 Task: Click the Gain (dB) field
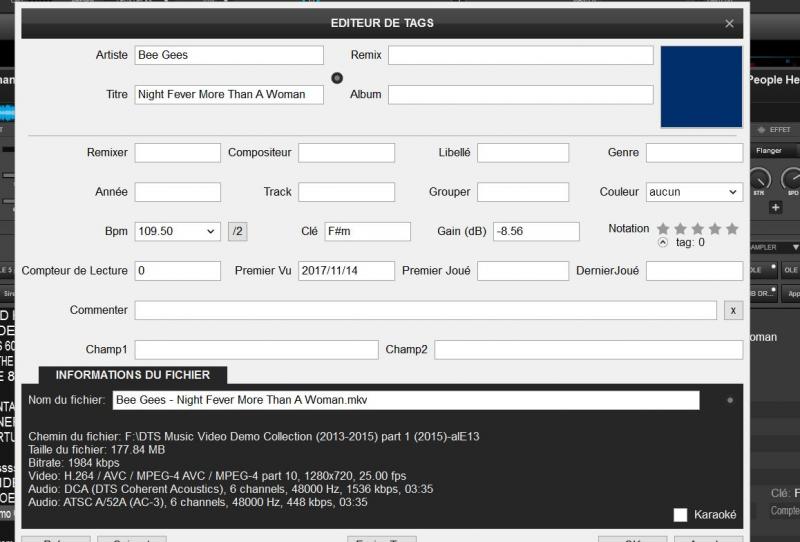pyautogui.click(x=536, y=231)
